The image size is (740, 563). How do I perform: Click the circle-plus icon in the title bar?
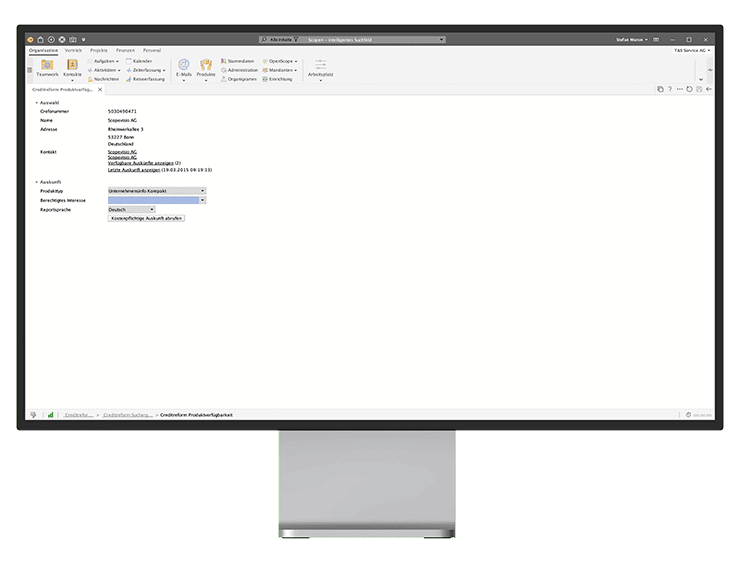51,40
